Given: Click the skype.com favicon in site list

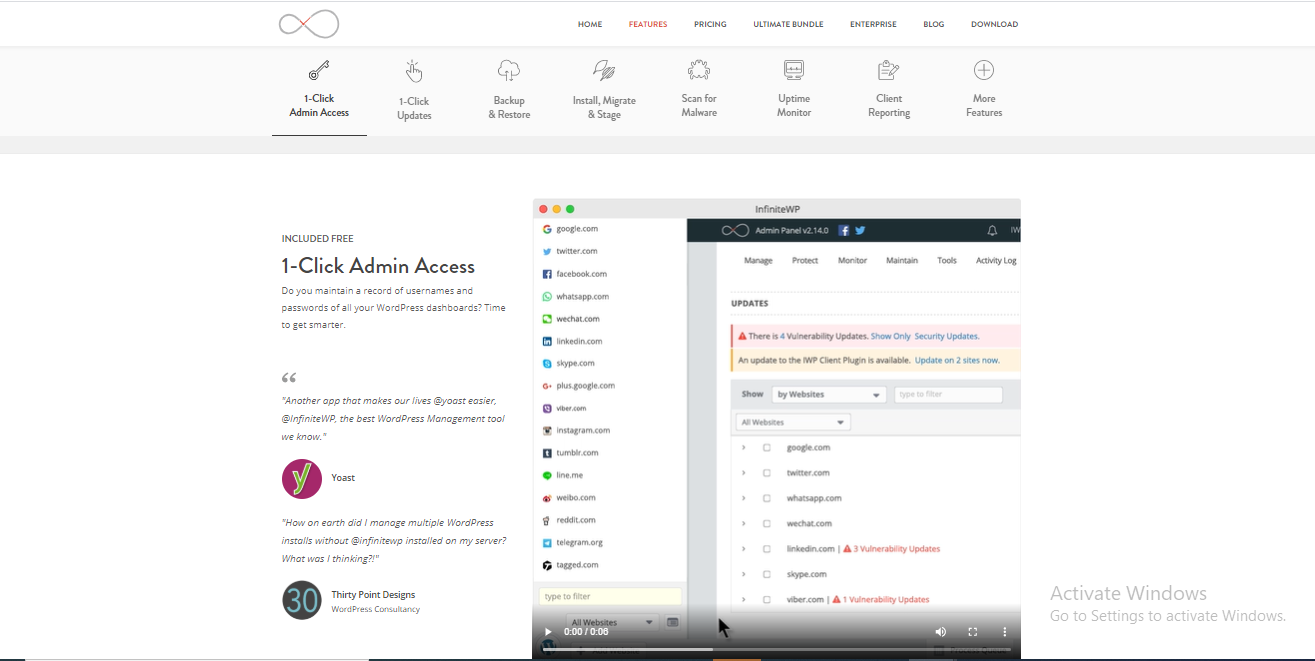Looking at the screenshot, I should (547, 364).
